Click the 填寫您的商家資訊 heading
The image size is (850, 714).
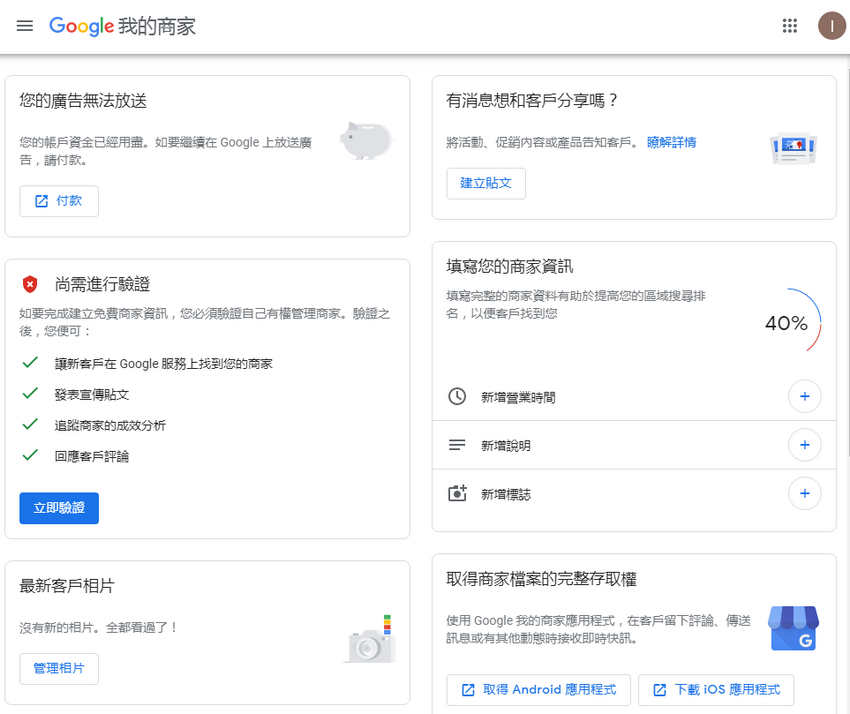coord(510,267)
